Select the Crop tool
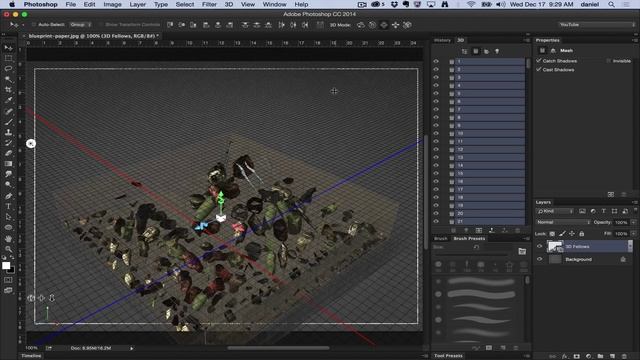The image size is (640, 360). [x=8, y=89]
